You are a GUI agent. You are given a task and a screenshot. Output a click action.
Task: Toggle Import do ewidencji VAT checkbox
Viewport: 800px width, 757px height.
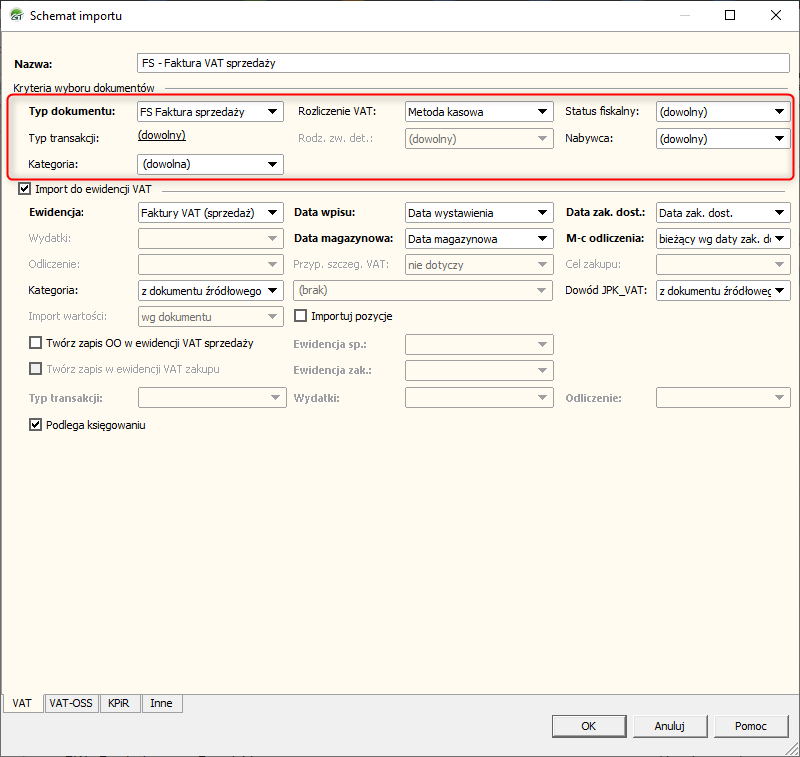[25, 188]
